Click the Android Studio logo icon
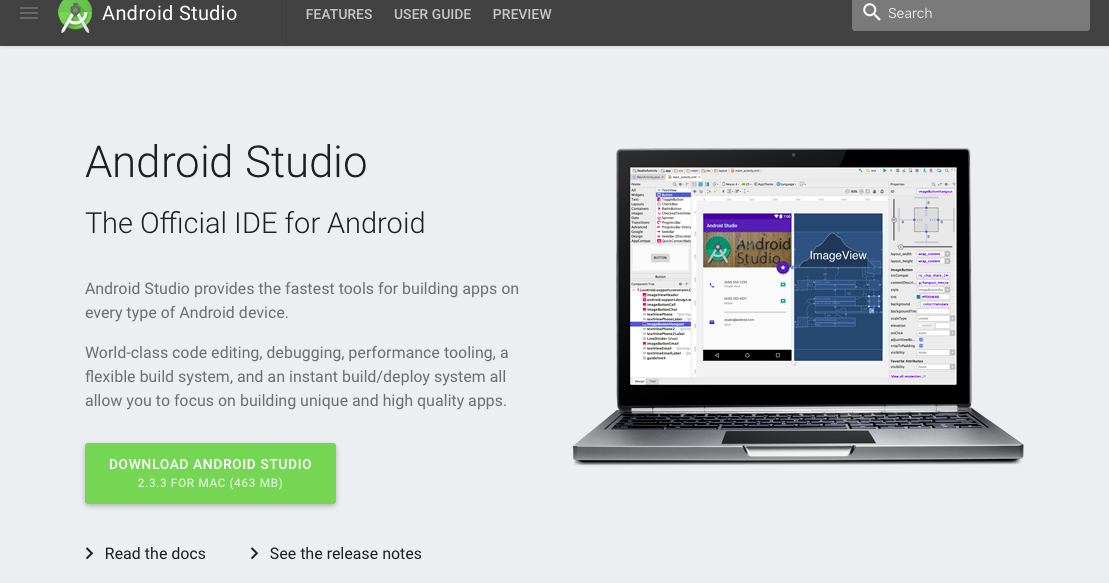The width and height of the screenshot is (1109, 583). [x=75, y=16]
